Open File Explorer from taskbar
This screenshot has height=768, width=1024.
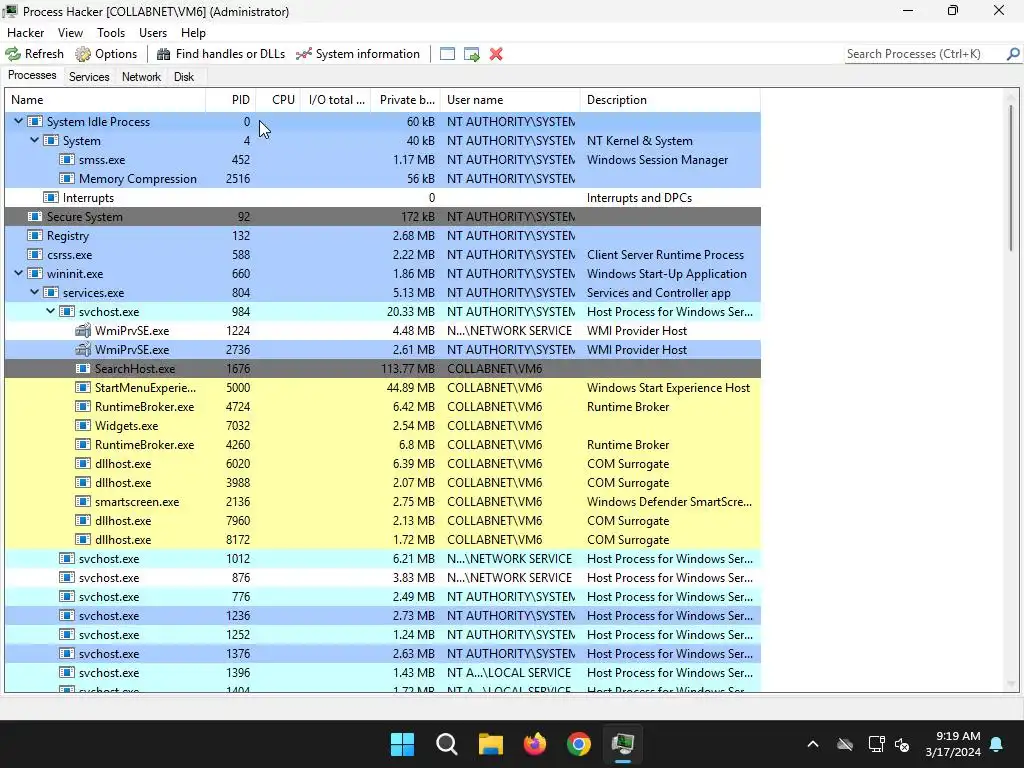point(490,744)
